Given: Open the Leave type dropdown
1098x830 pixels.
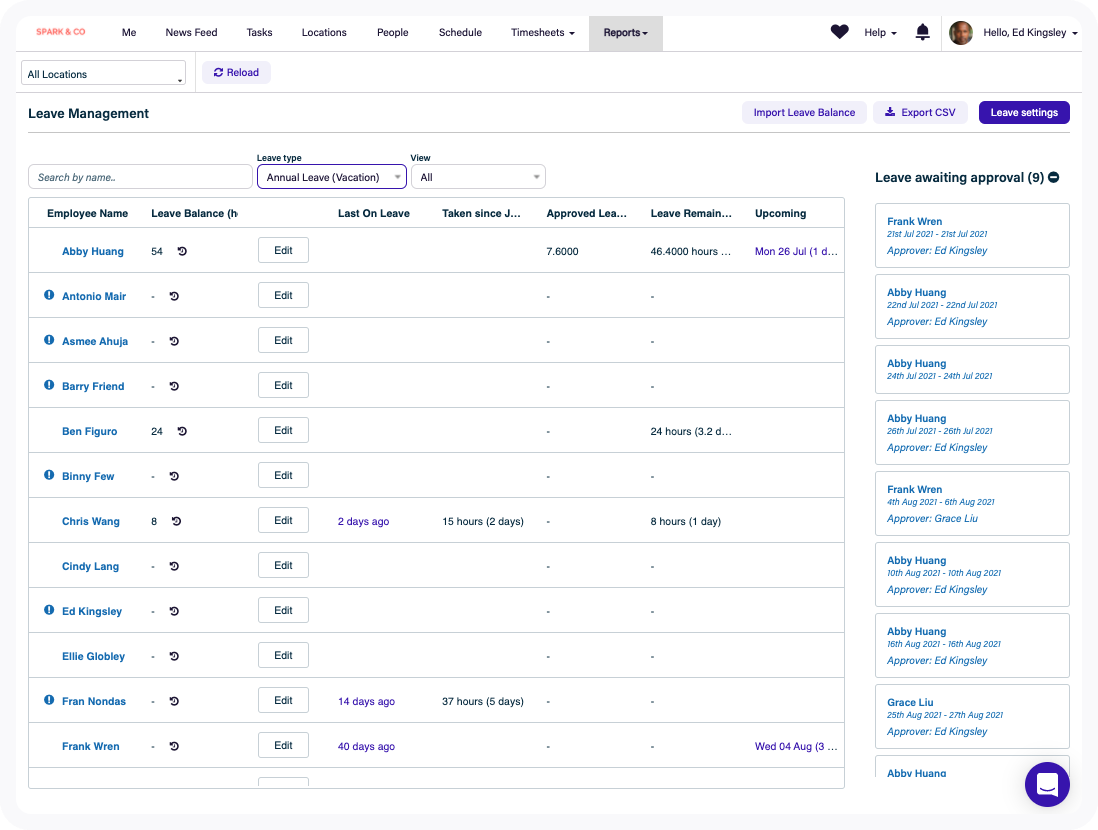Looking at the screenshot, I should click(x=331, y=177).
